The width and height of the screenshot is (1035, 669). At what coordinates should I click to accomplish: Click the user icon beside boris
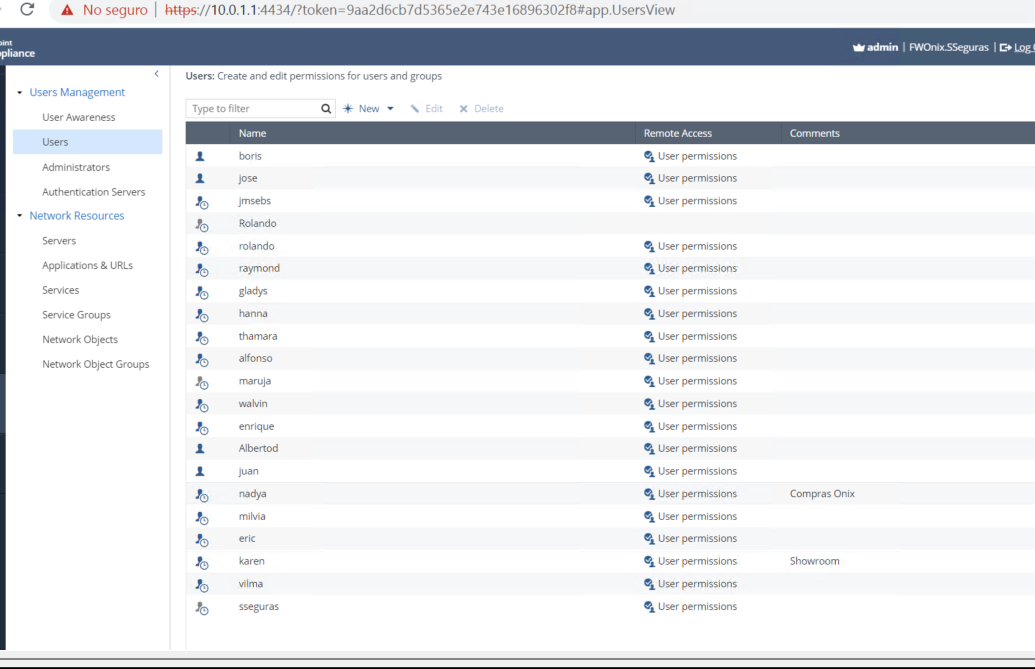(x=200, y=156)
